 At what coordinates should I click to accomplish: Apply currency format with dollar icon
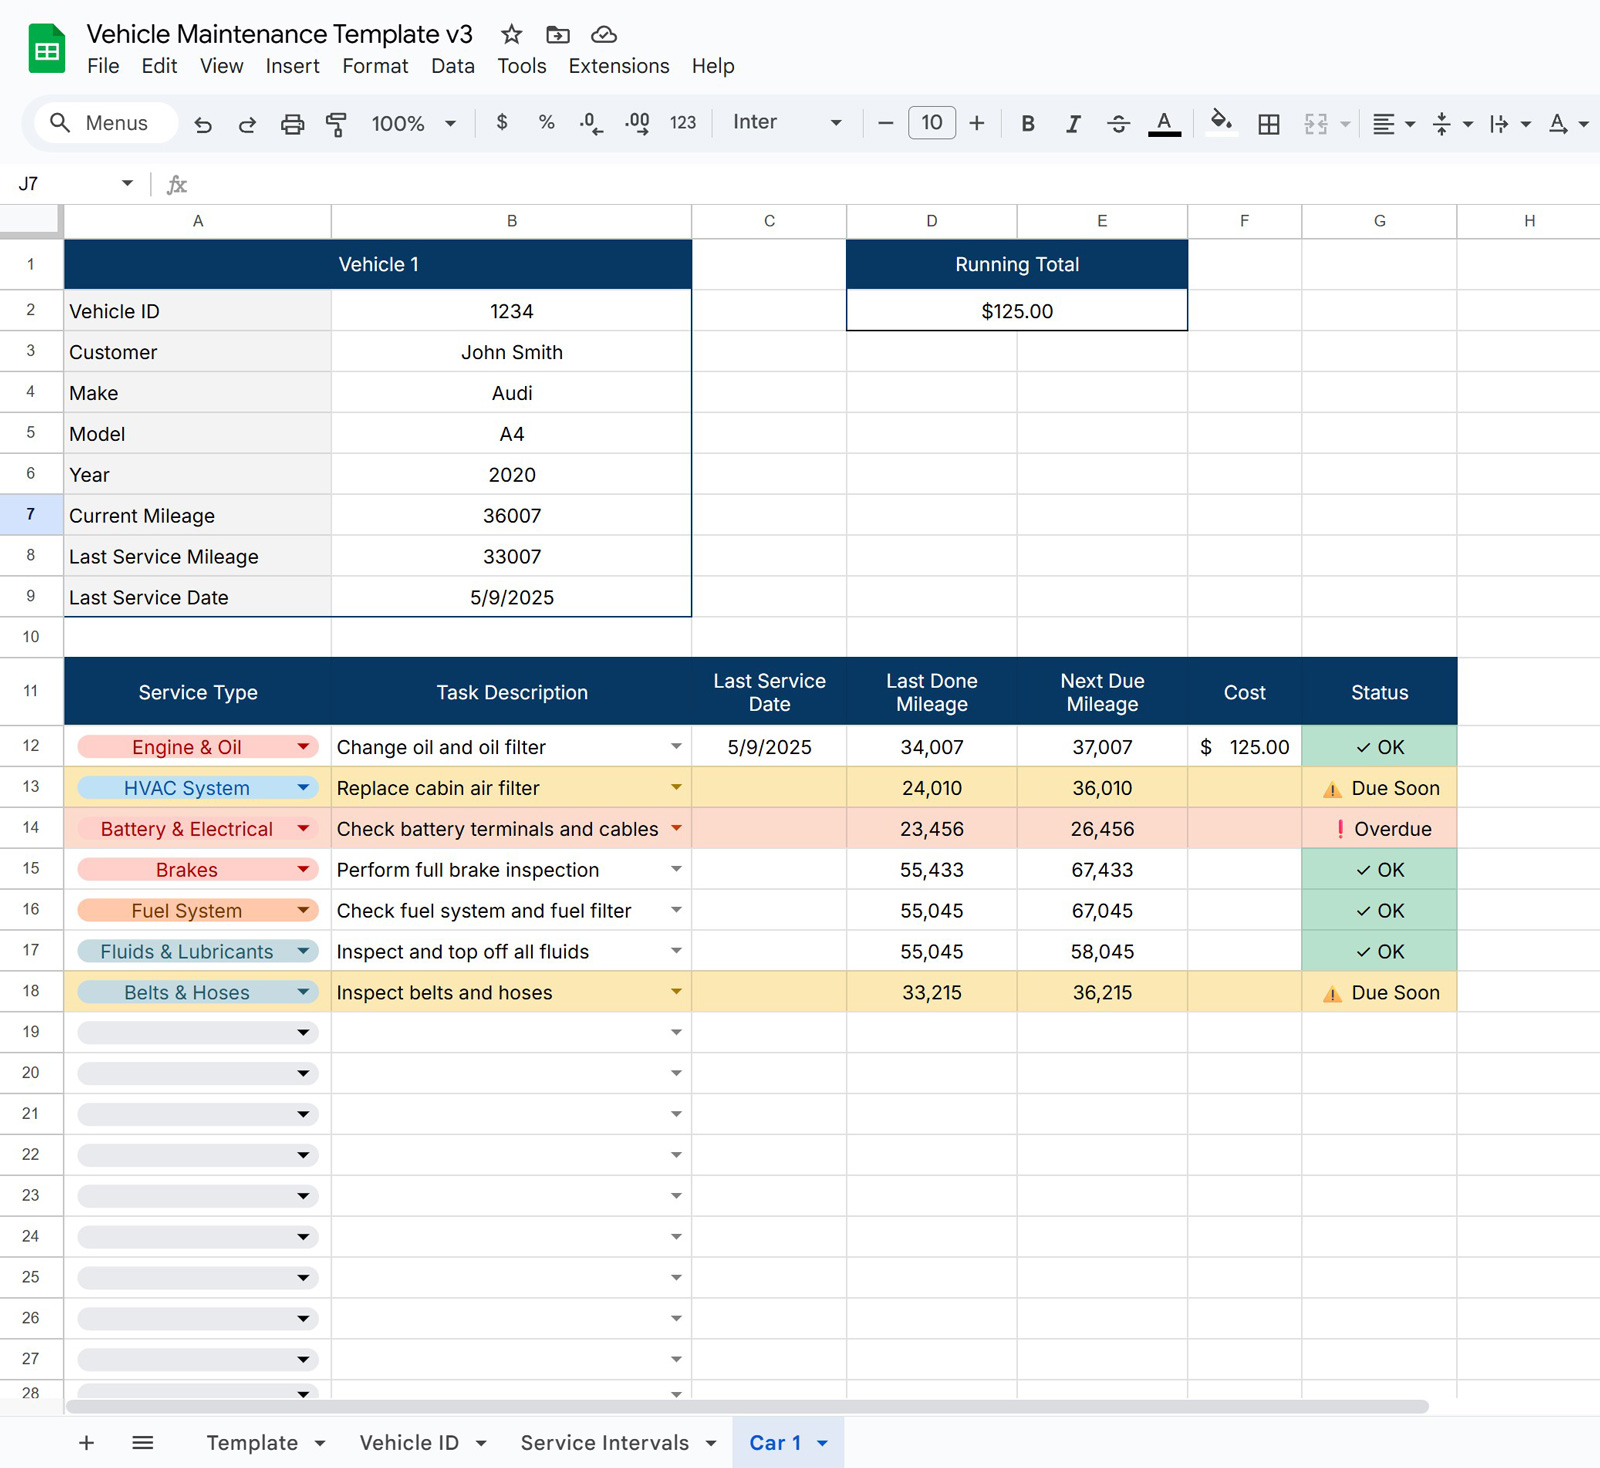click(x=502, y=122)
